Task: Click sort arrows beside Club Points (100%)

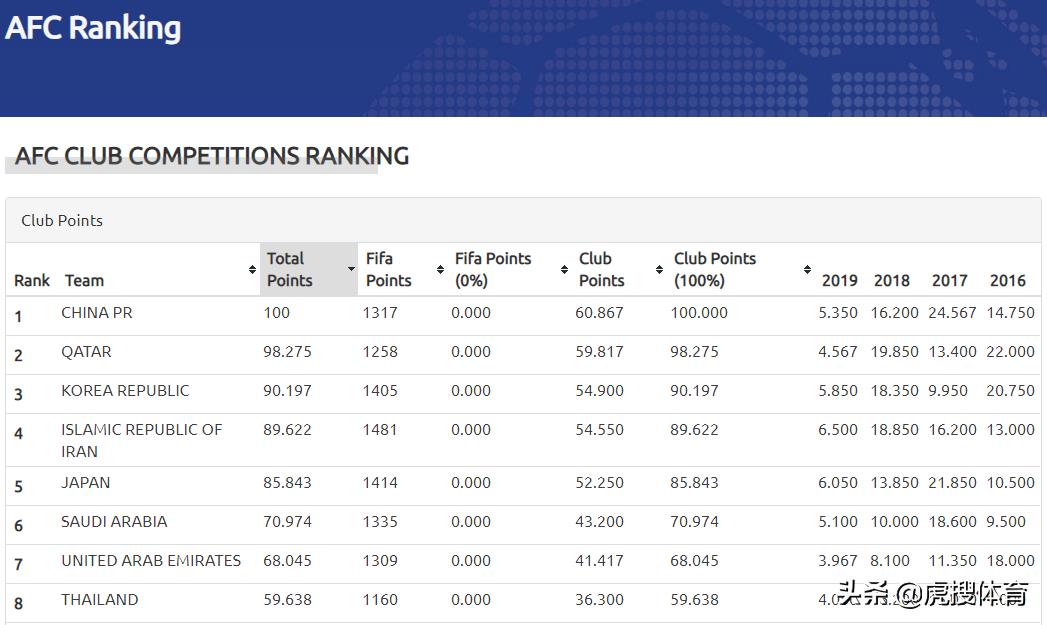Action: 807,270
